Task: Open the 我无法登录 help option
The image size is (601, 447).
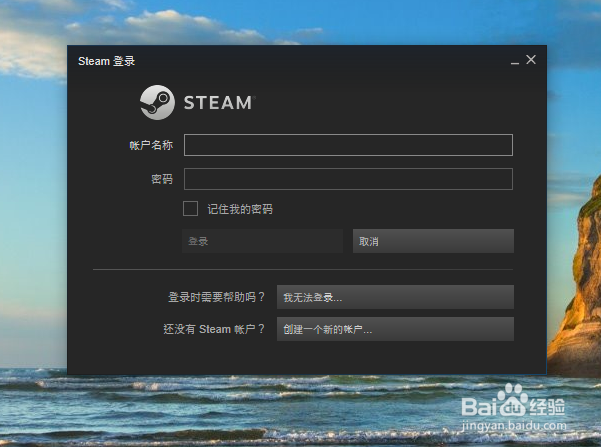Action: [x=395, y=297]
